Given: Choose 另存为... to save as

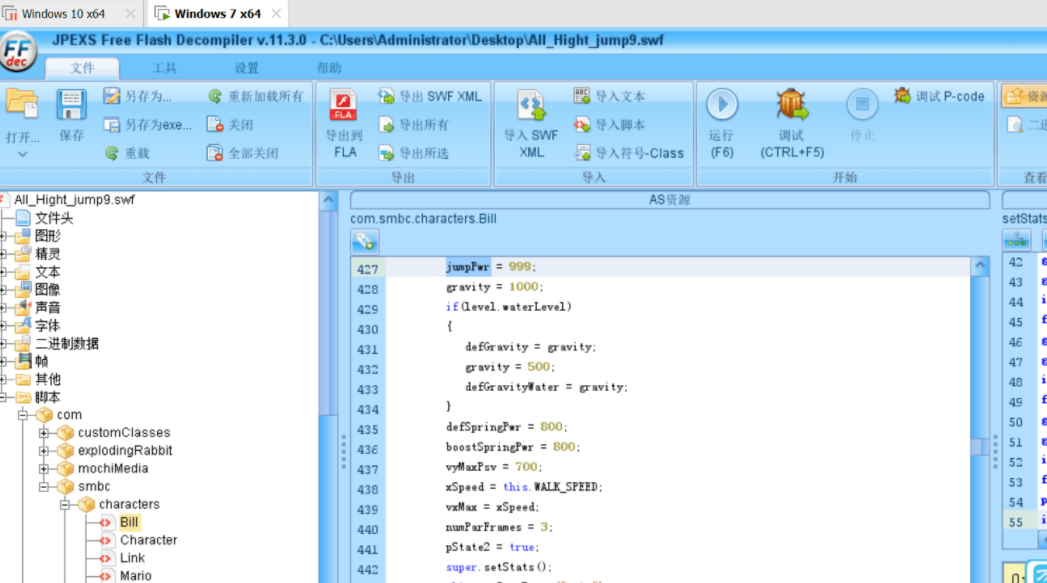Looking at the screenshot, I should 139,96.
